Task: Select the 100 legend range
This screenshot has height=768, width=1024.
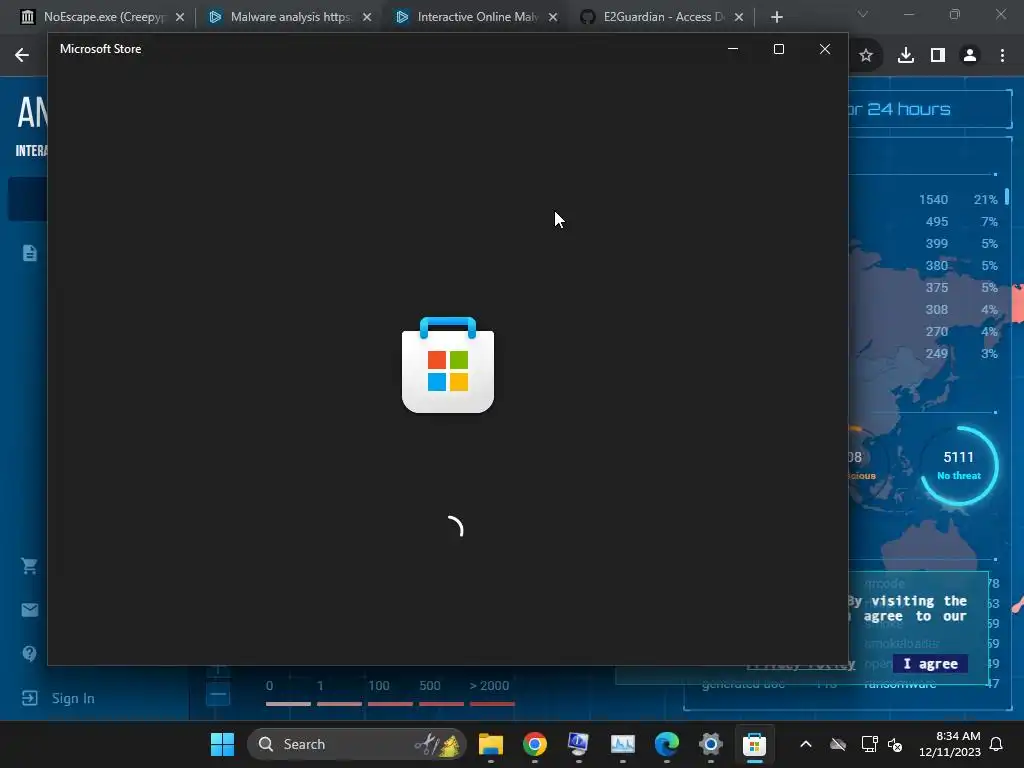Action: point(391,692)
